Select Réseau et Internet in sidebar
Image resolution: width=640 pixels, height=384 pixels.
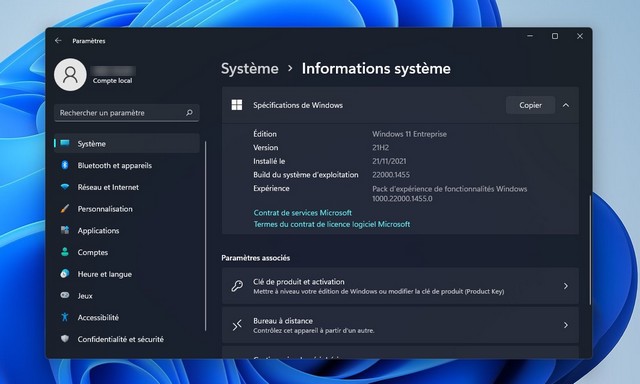(x=127, y=187)
